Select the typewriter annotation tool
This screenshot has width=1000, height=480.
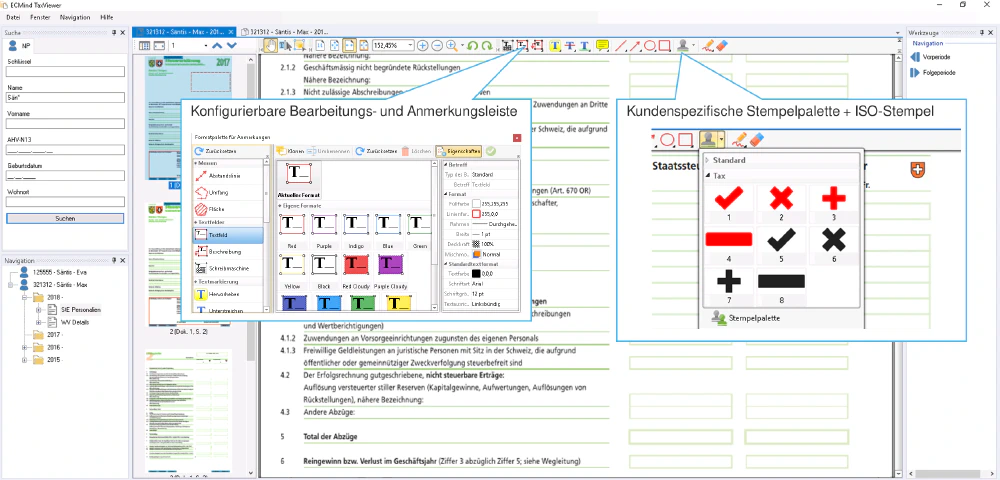(x=508, y=45)
